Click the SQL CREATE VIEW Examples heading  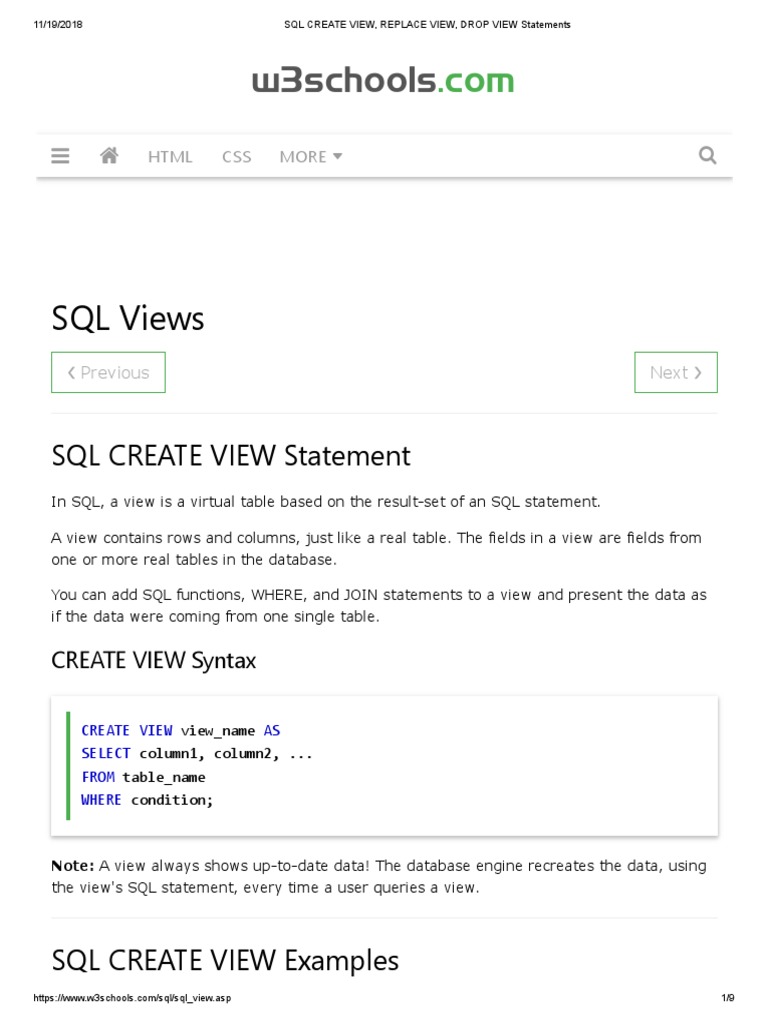[x=225, y=961]
